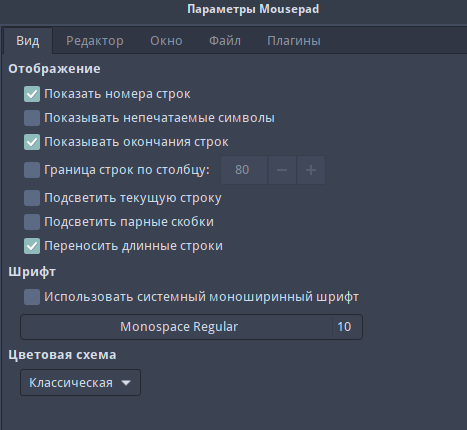Switch to the Файл tab
This screenshot has height=430, width=467.
tap(225, 41)
